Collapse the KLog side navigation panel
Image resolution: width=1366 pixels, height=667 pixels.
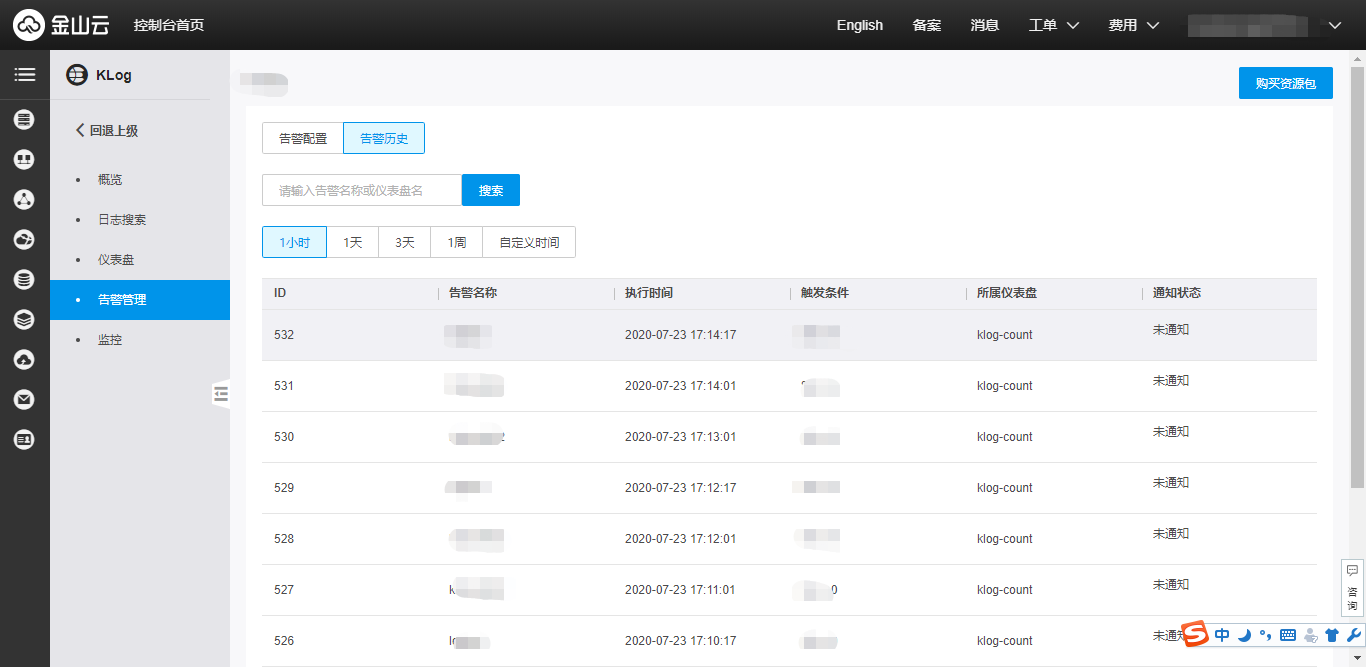(x=221, y=395)
